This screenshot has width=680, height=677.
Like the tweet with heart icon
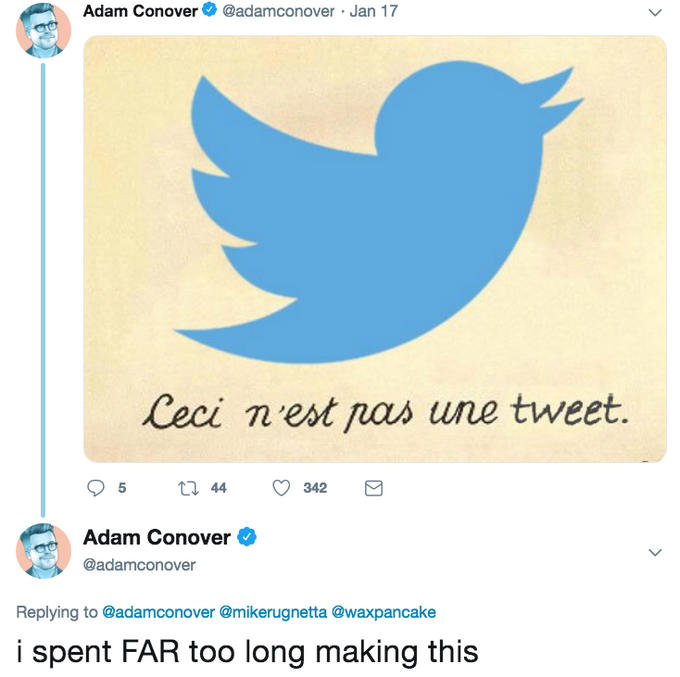[281, 488]
